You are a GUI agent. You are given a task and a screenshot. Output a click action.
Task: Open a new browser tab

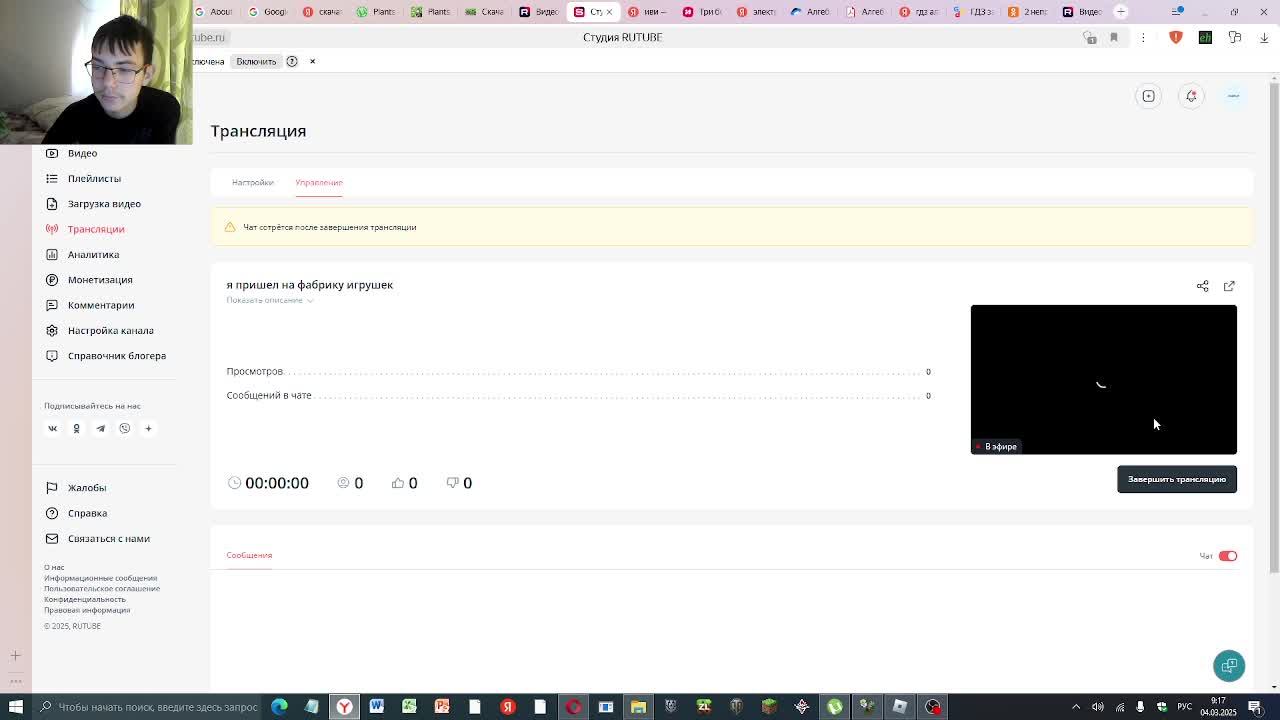click(x=1121, y=12)
